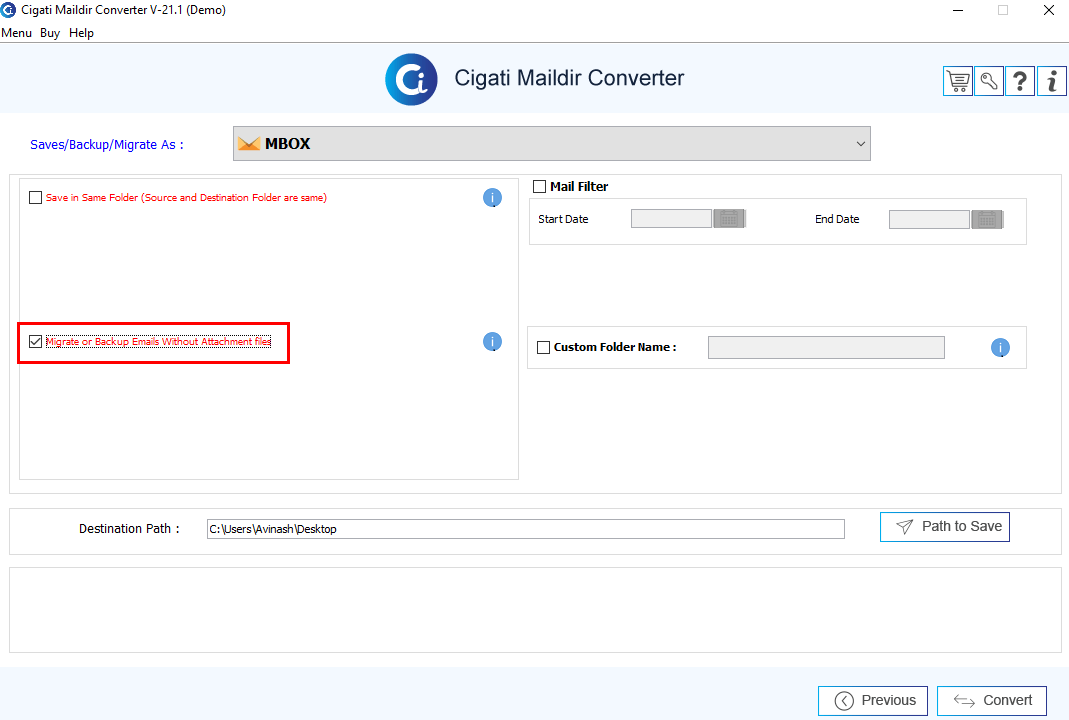This screenshot has height=720, width=1069.
Task: Enable Save in Same Folder checkbox
Action: (x=35, y=198)
